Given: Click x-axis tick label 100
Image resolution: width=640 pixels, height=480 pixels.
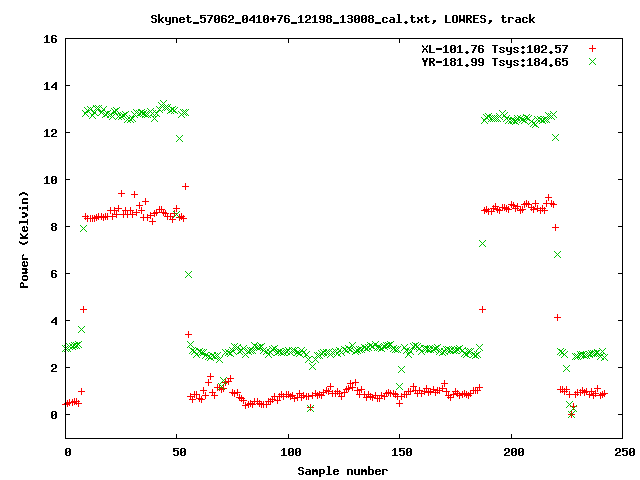Looking at the screenshot, I should [291, 452].
